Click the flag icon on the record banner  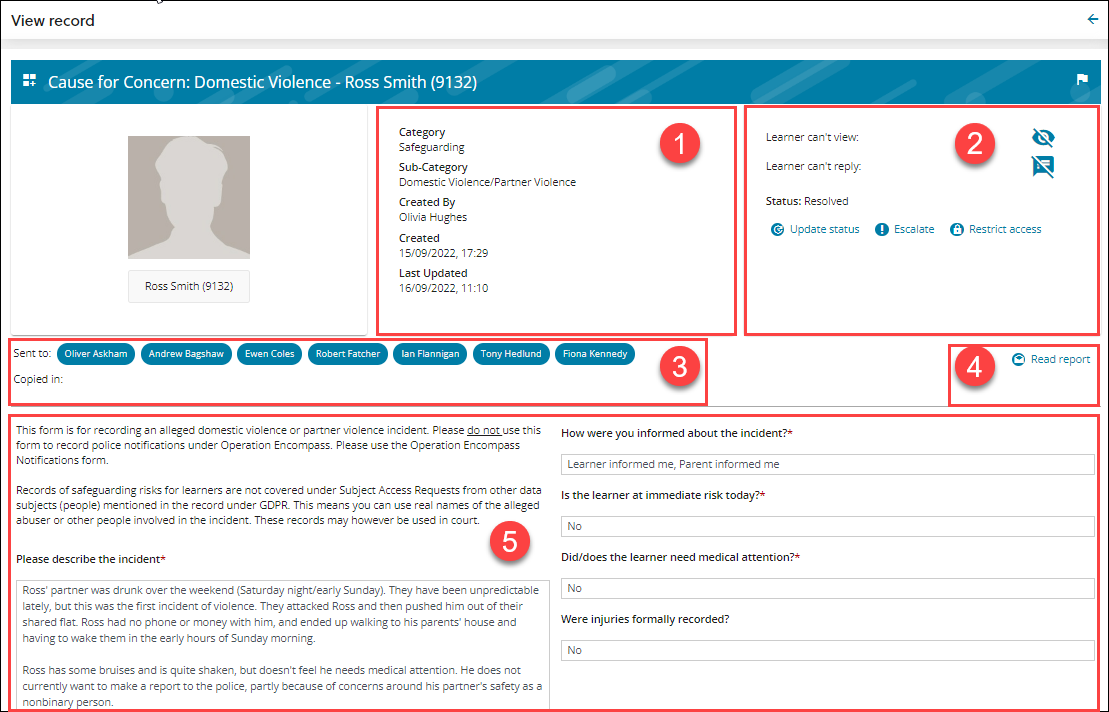(1081, 80)
